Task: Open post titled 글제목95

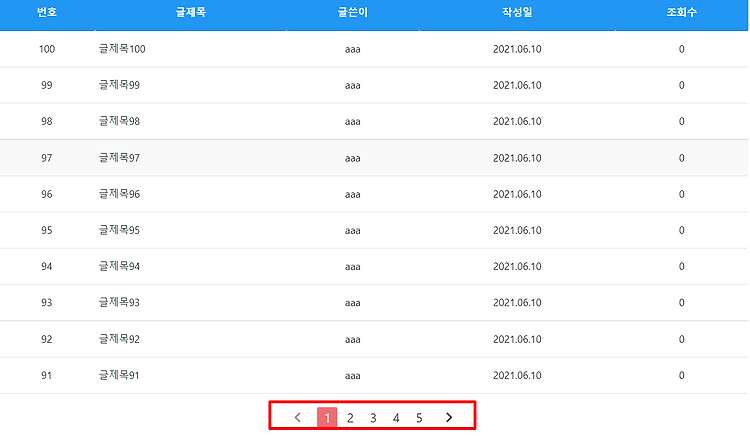Action: tap(119, 230)
